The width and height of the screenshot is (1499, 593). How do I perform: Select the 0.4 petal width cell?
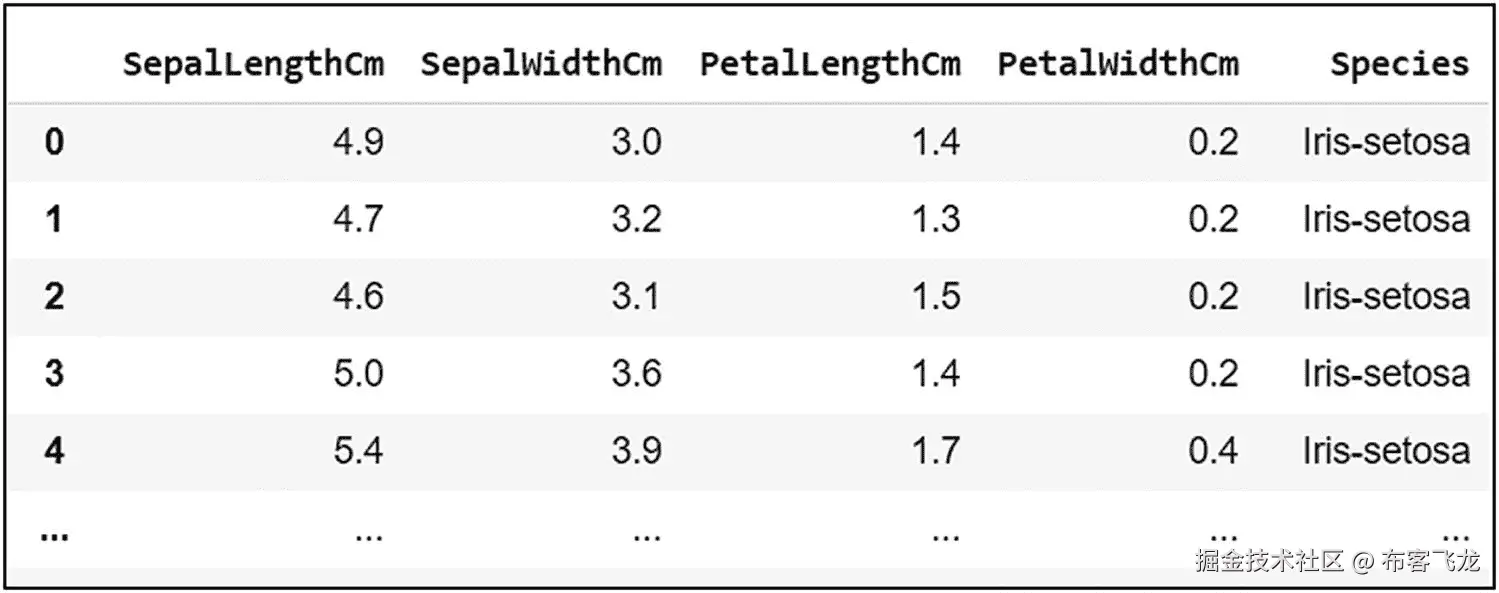[x=1213, y=451]
